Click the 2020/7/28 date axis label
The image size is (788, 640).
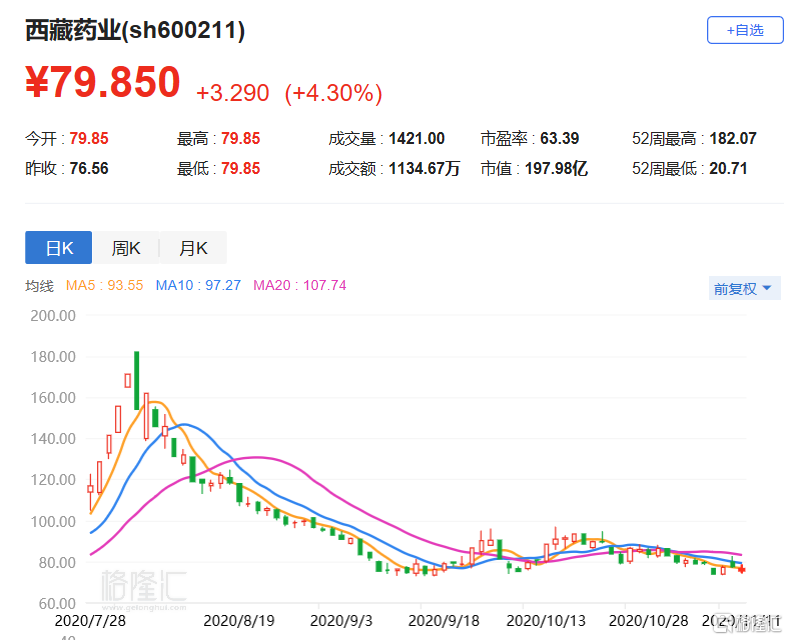pos(90,621)
